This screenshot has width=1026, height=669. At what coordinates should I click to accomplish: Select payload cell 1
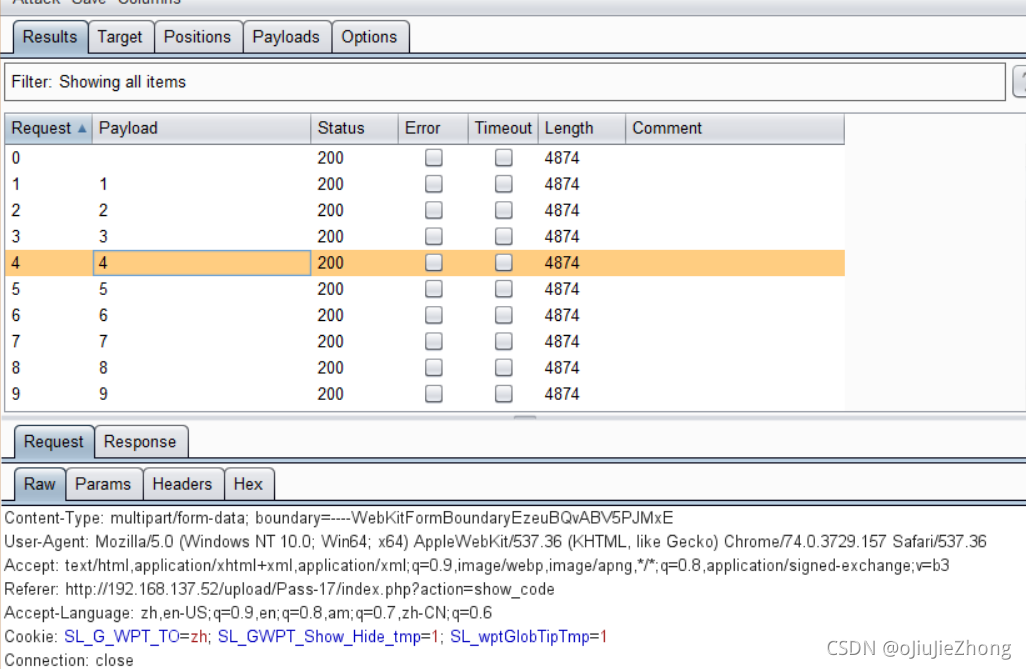202,184
